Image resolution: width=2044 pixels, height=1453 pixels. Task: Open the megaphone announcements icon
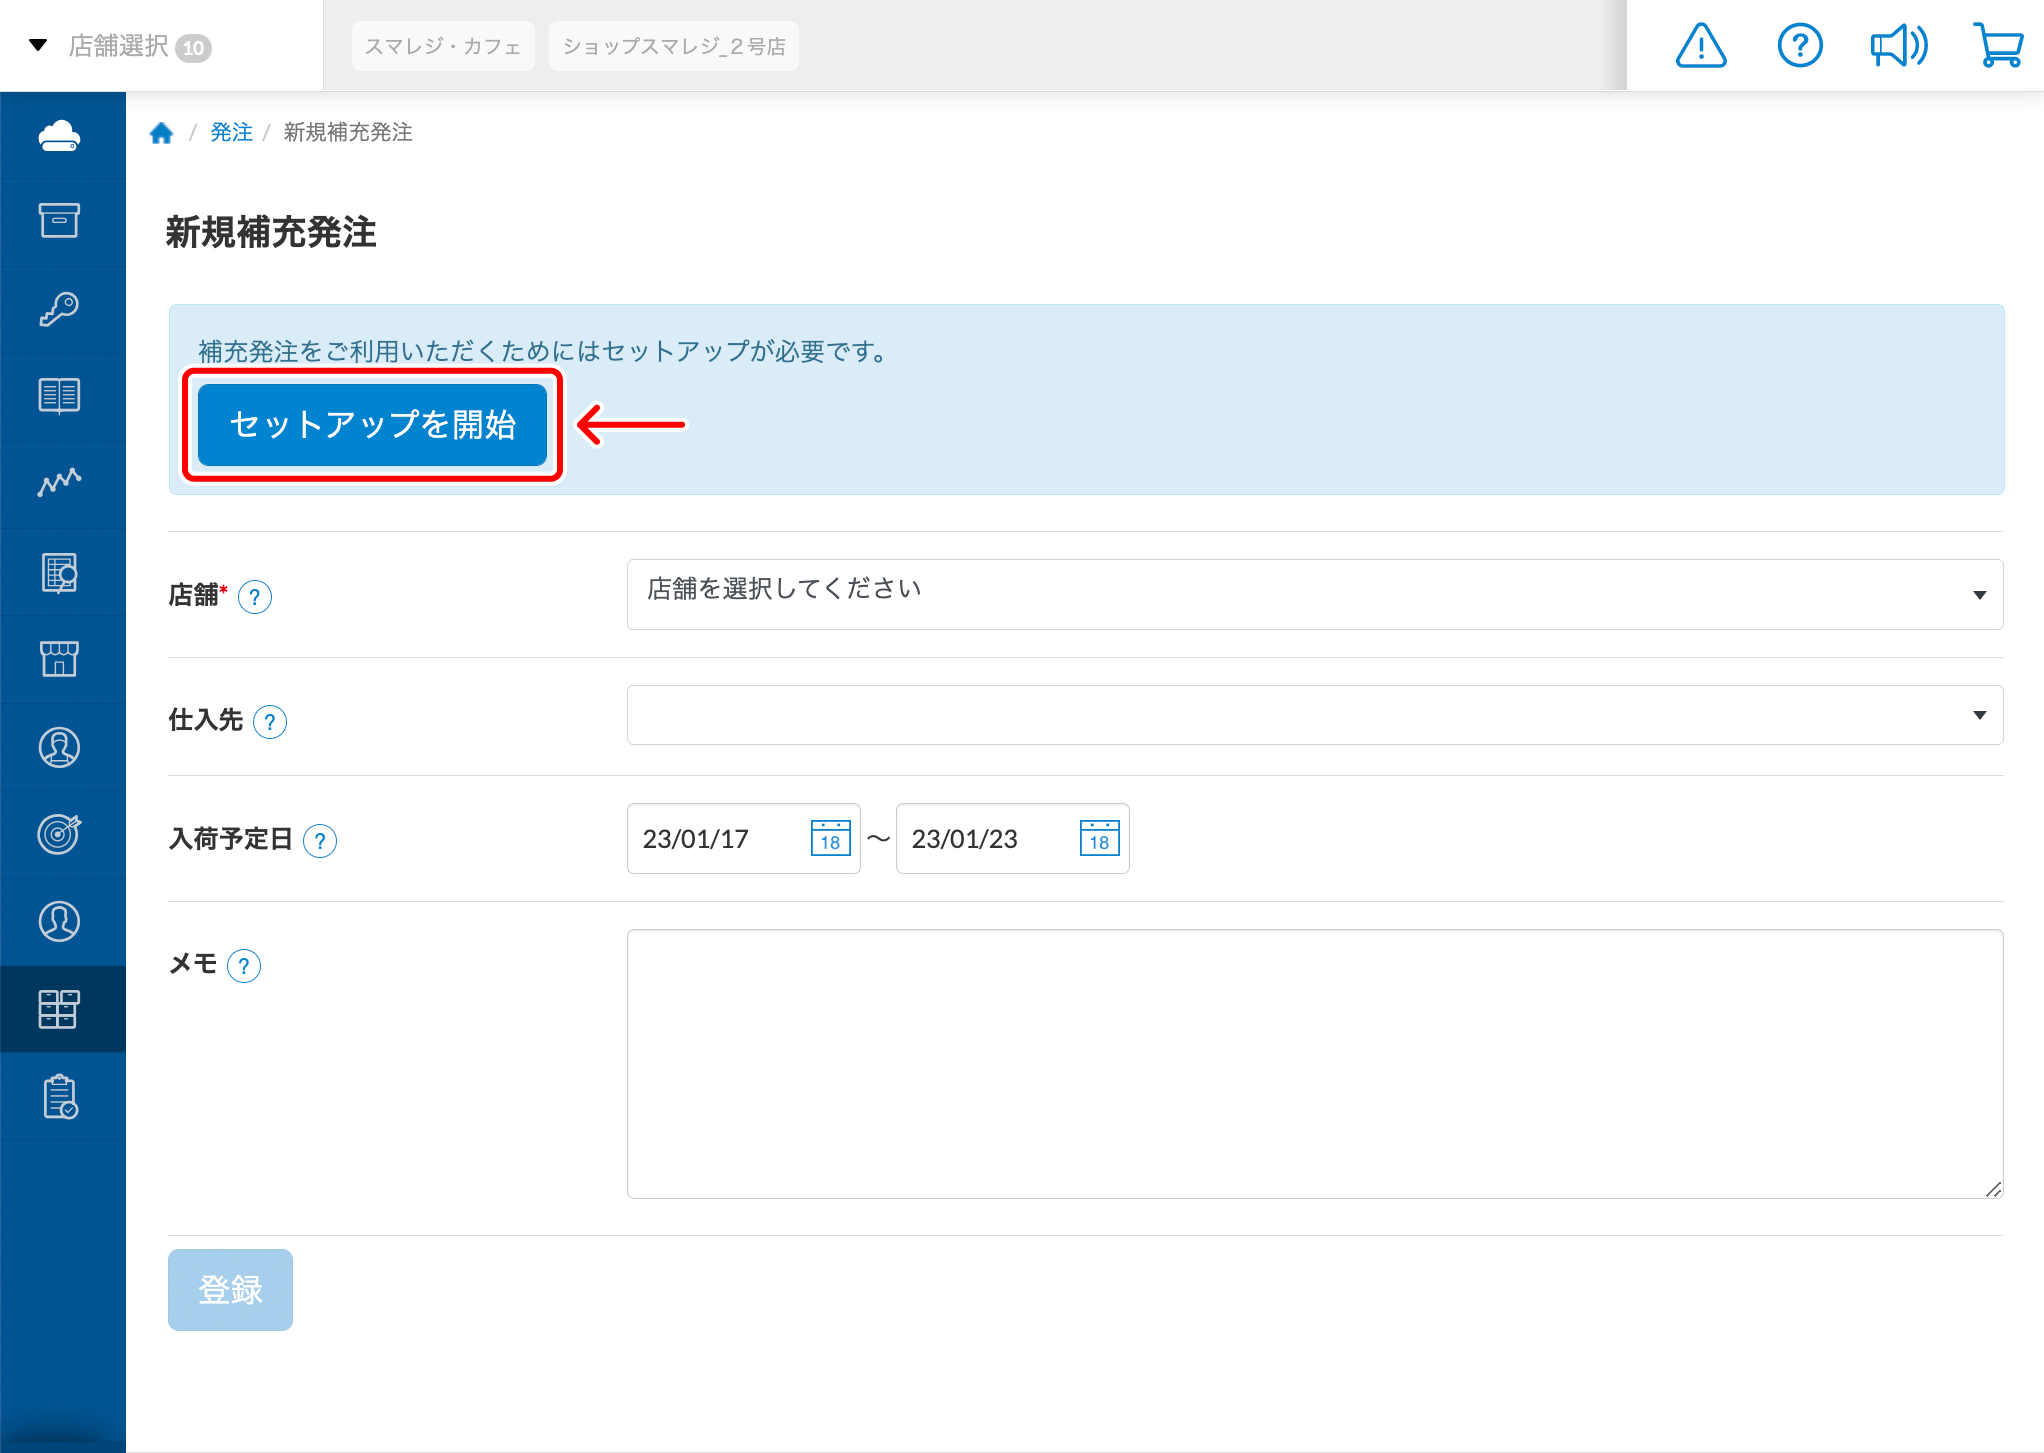1898,46
